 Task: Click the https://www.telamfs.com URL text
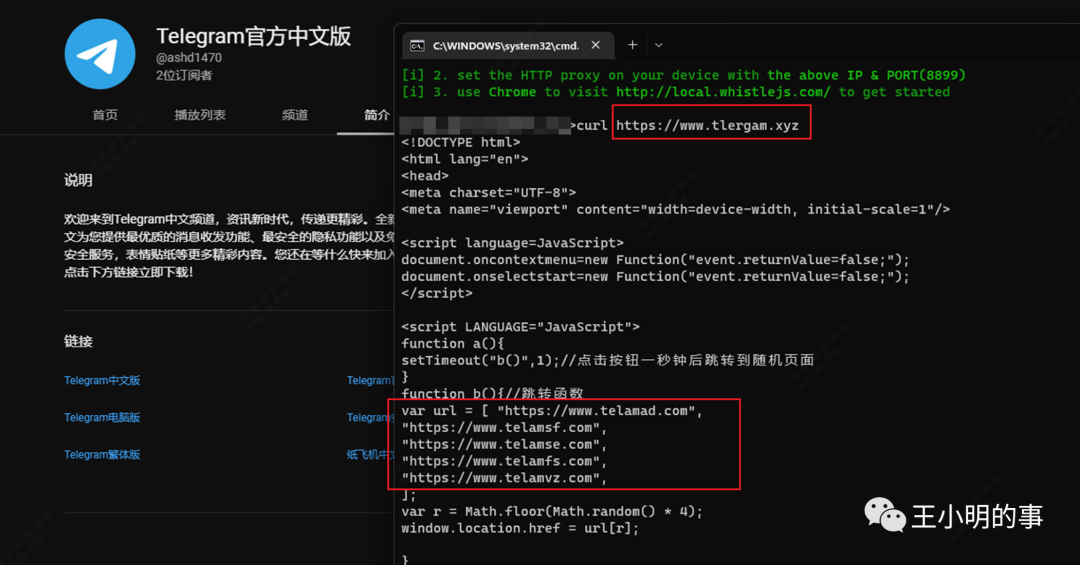click(501, 462)
